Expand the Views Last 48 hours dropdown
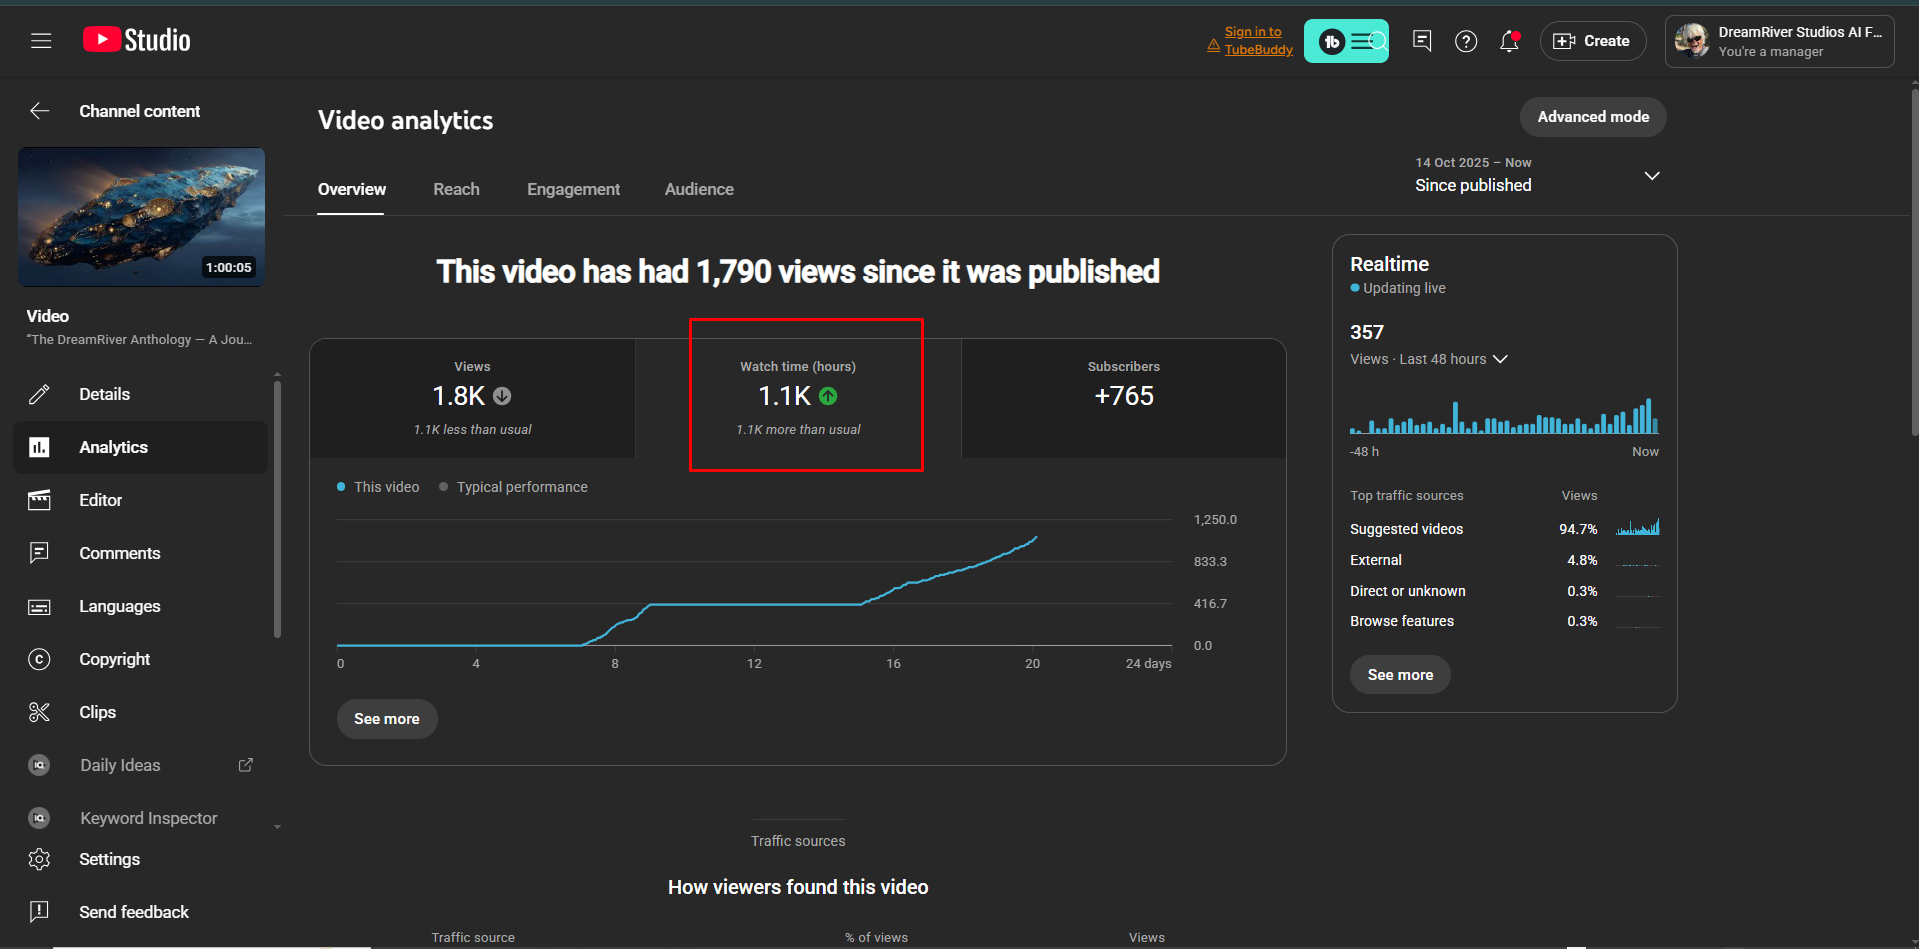Viewport: 1919px width, 949px height. pyautogui.click(x=1428, y=359)
